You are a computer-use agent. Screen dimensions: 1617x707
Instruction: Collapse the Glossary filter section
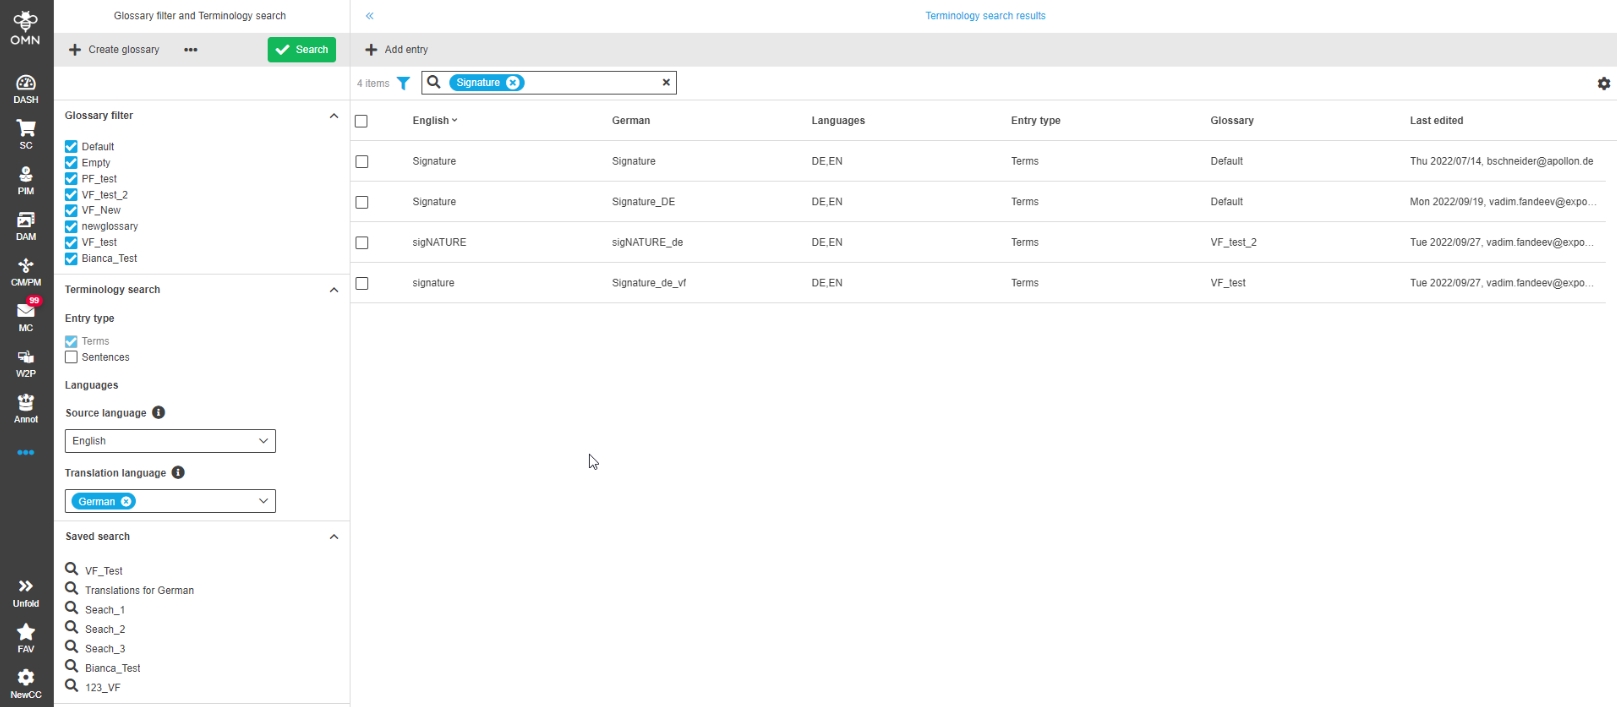(333, 116)
